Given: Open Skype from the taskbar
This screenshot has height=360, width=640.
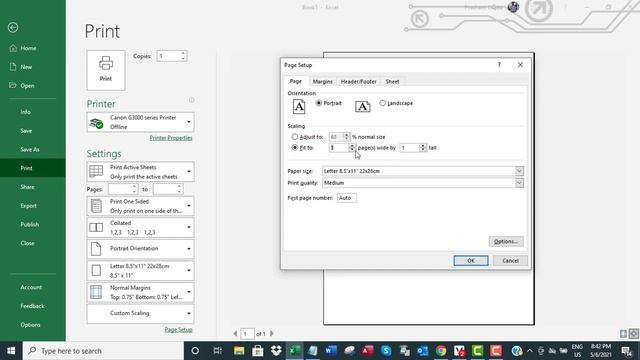Looking at the screenshot, I should tap(386, 351).
